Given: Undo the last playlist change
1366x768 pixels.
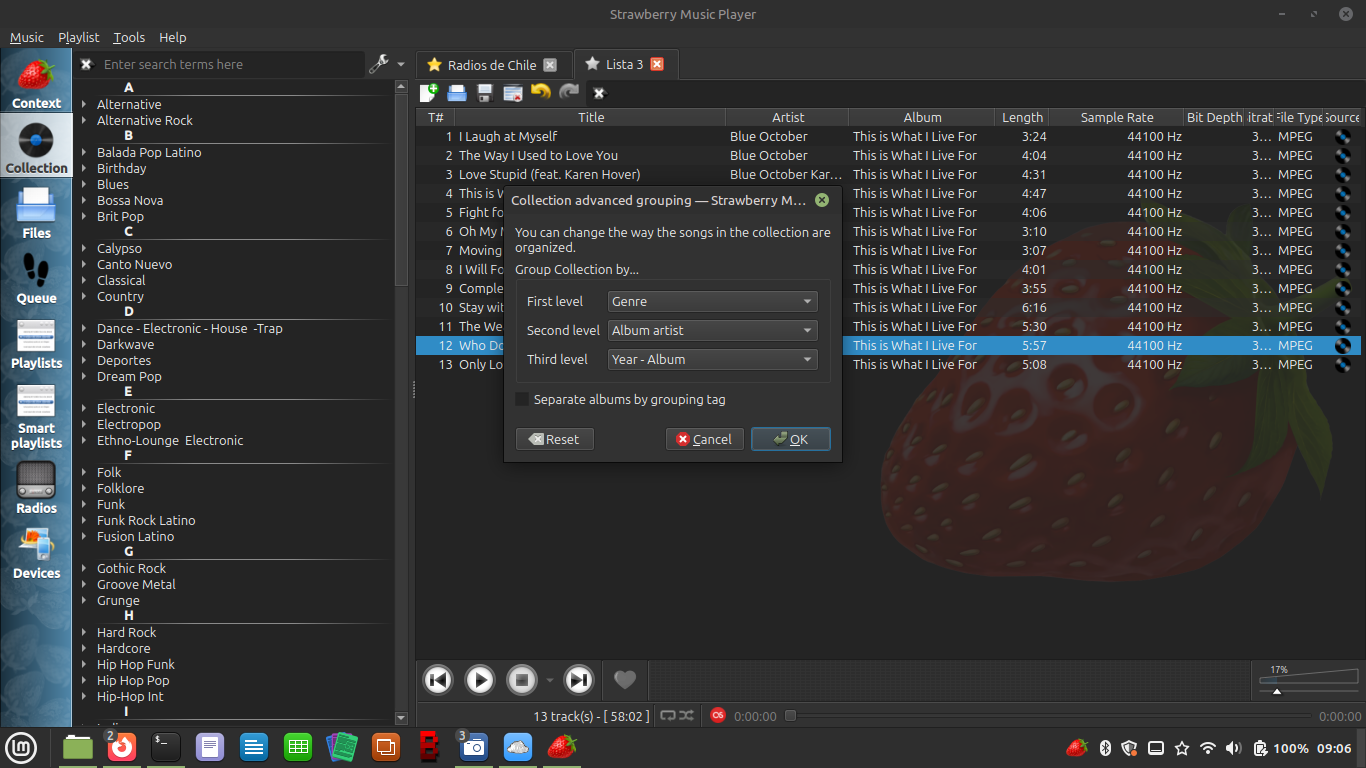Looking at the screenshot, I should click(541, 93).
